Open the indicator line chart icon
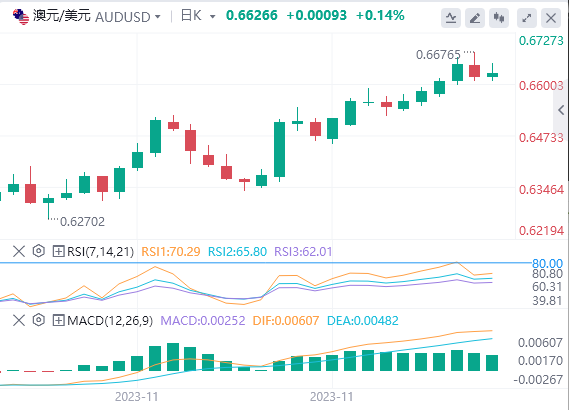 coord(451,18)
